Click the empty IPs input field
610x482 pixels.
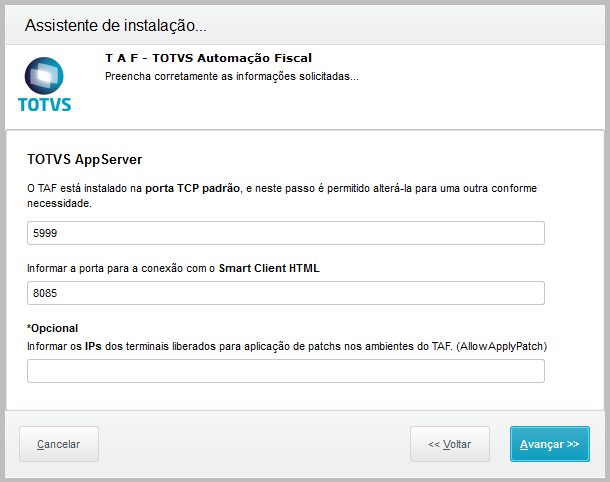tap(285, 371)
